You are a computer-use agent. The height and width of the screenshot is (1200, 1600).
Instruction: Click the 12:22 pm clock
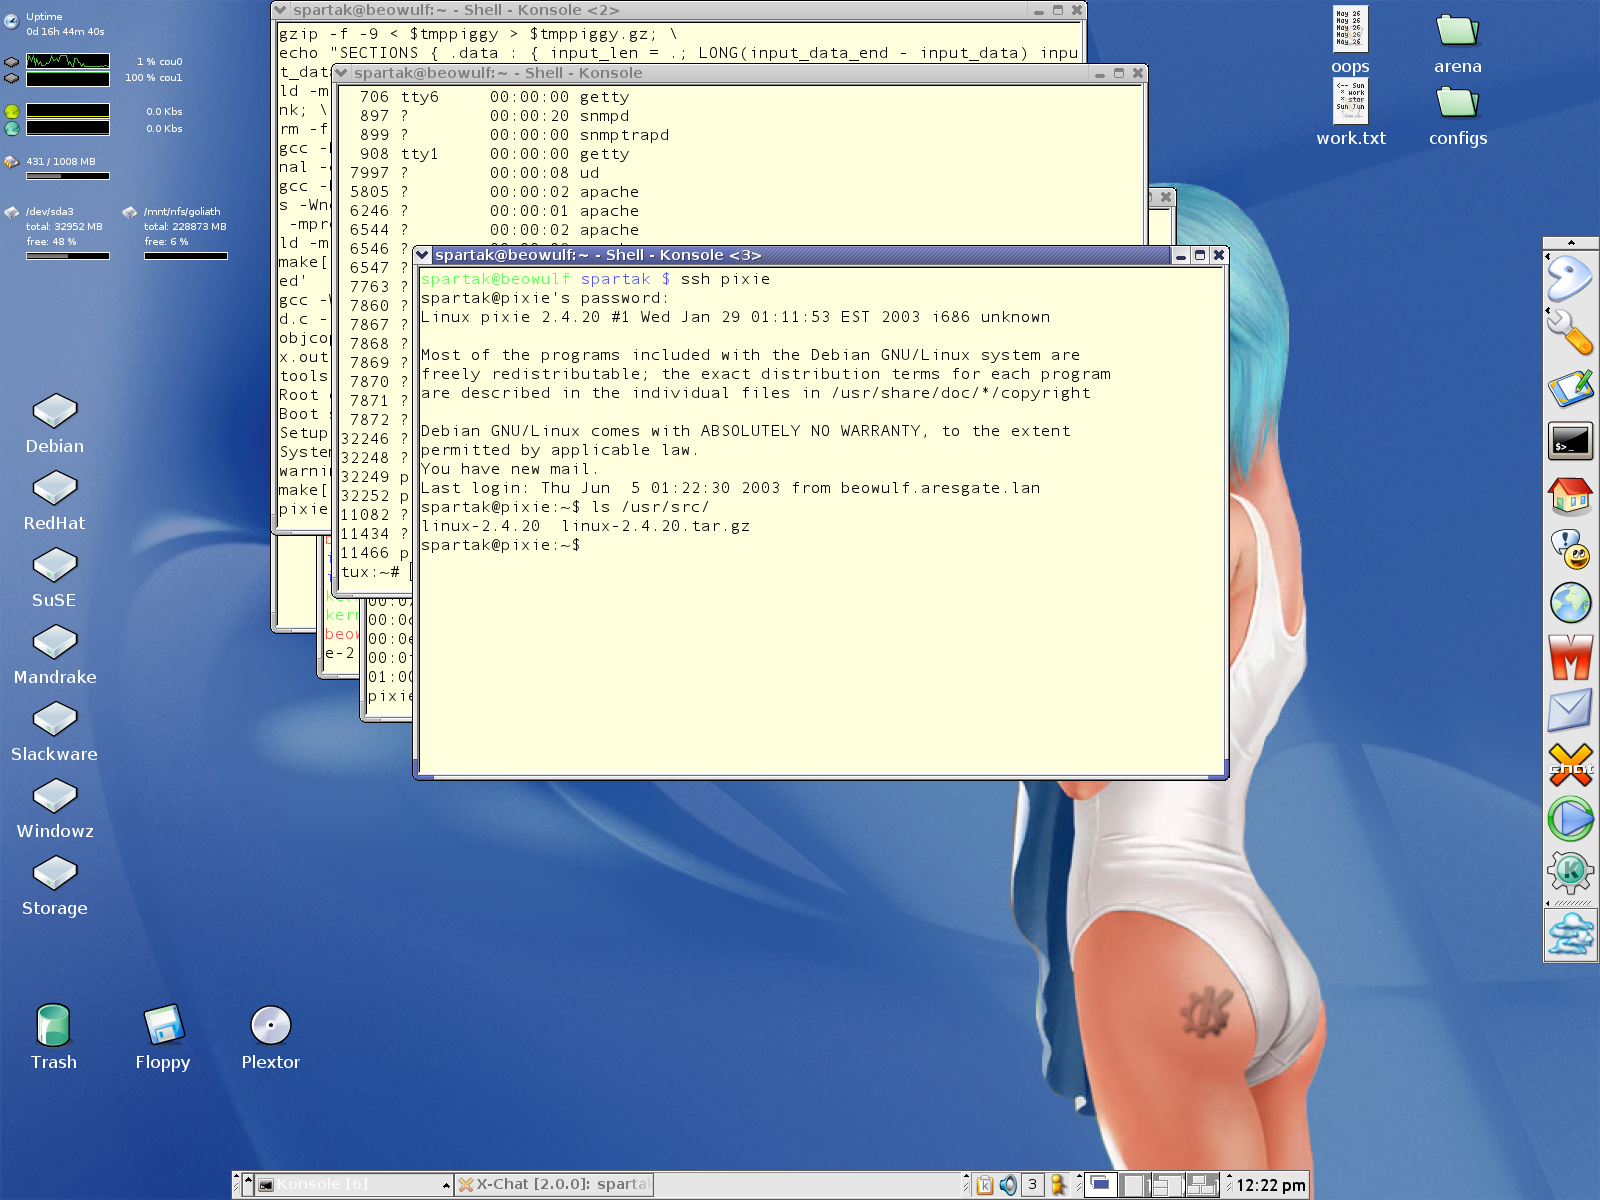[x=1270, y=1185]
